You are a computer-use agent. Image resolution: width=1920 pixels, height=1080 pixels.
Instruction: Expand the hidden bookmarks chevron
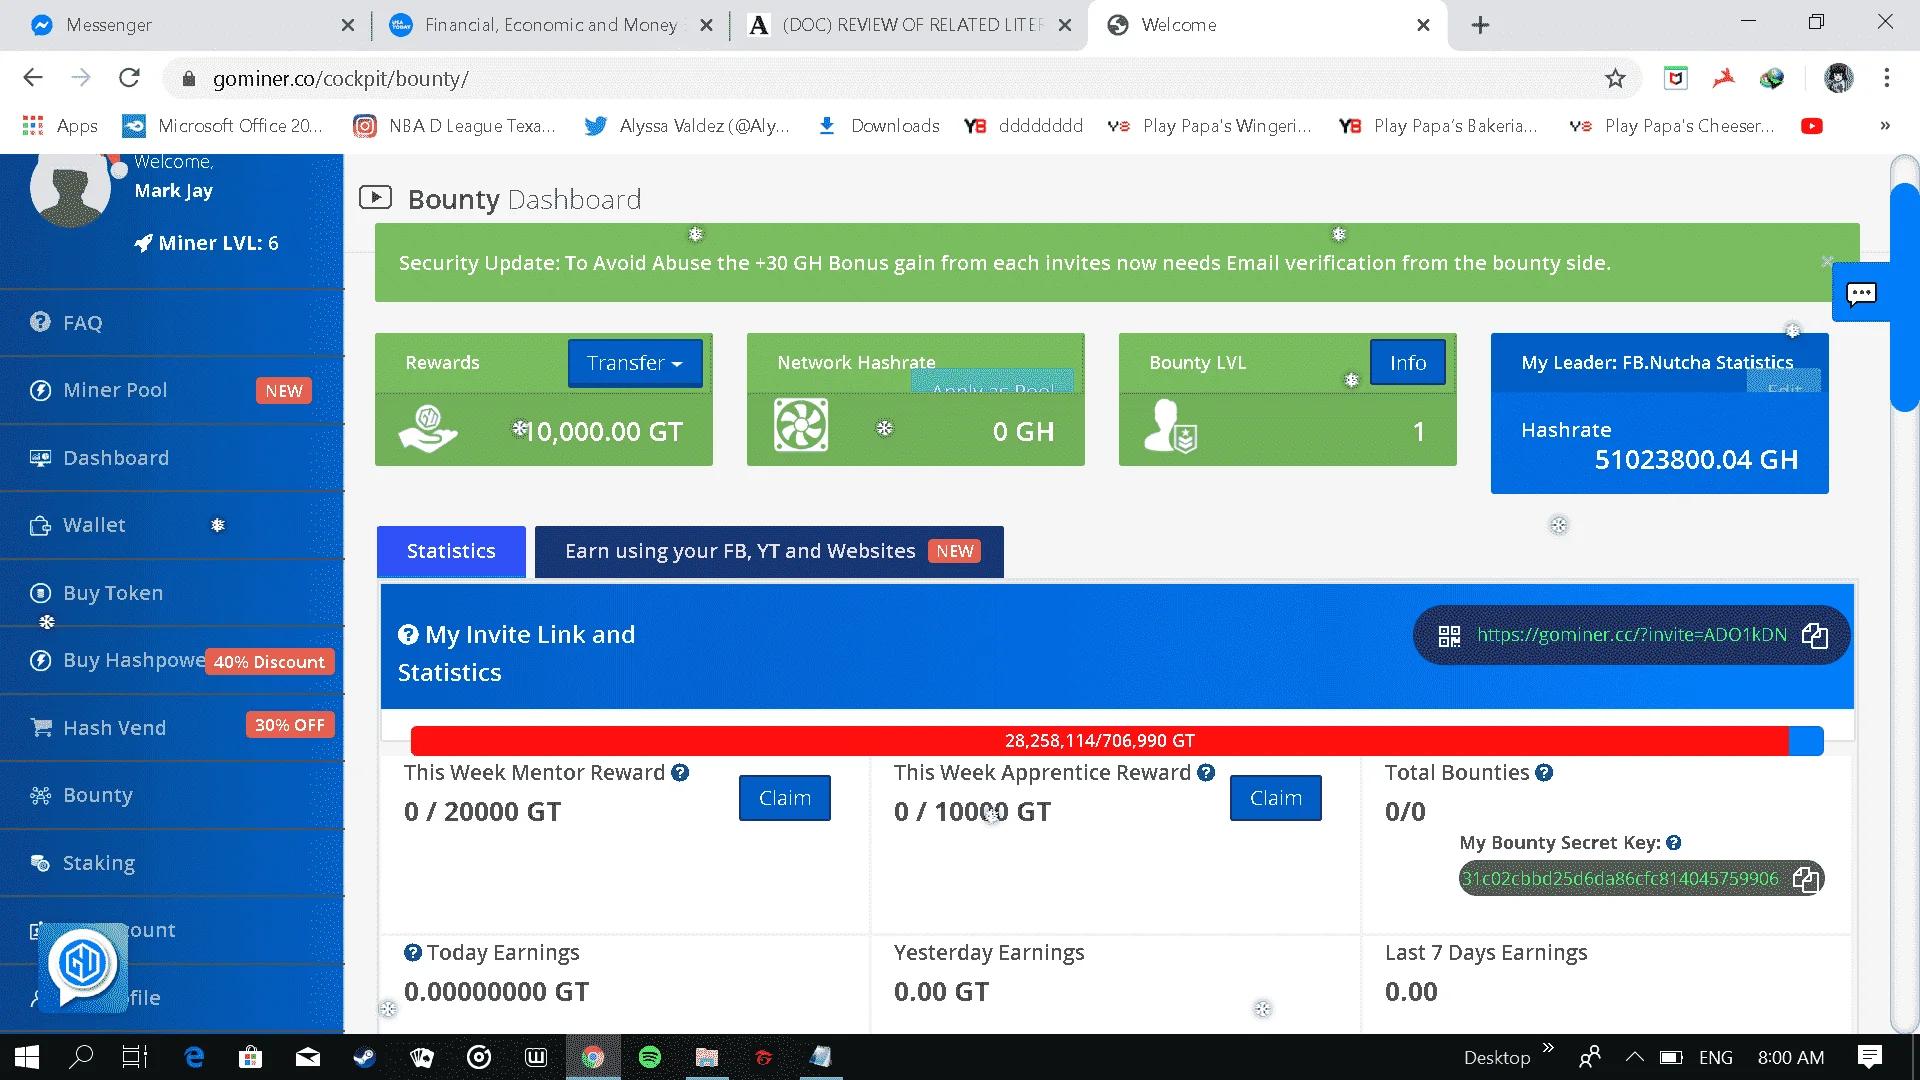pyautogui.click(x=1884, y=126)
